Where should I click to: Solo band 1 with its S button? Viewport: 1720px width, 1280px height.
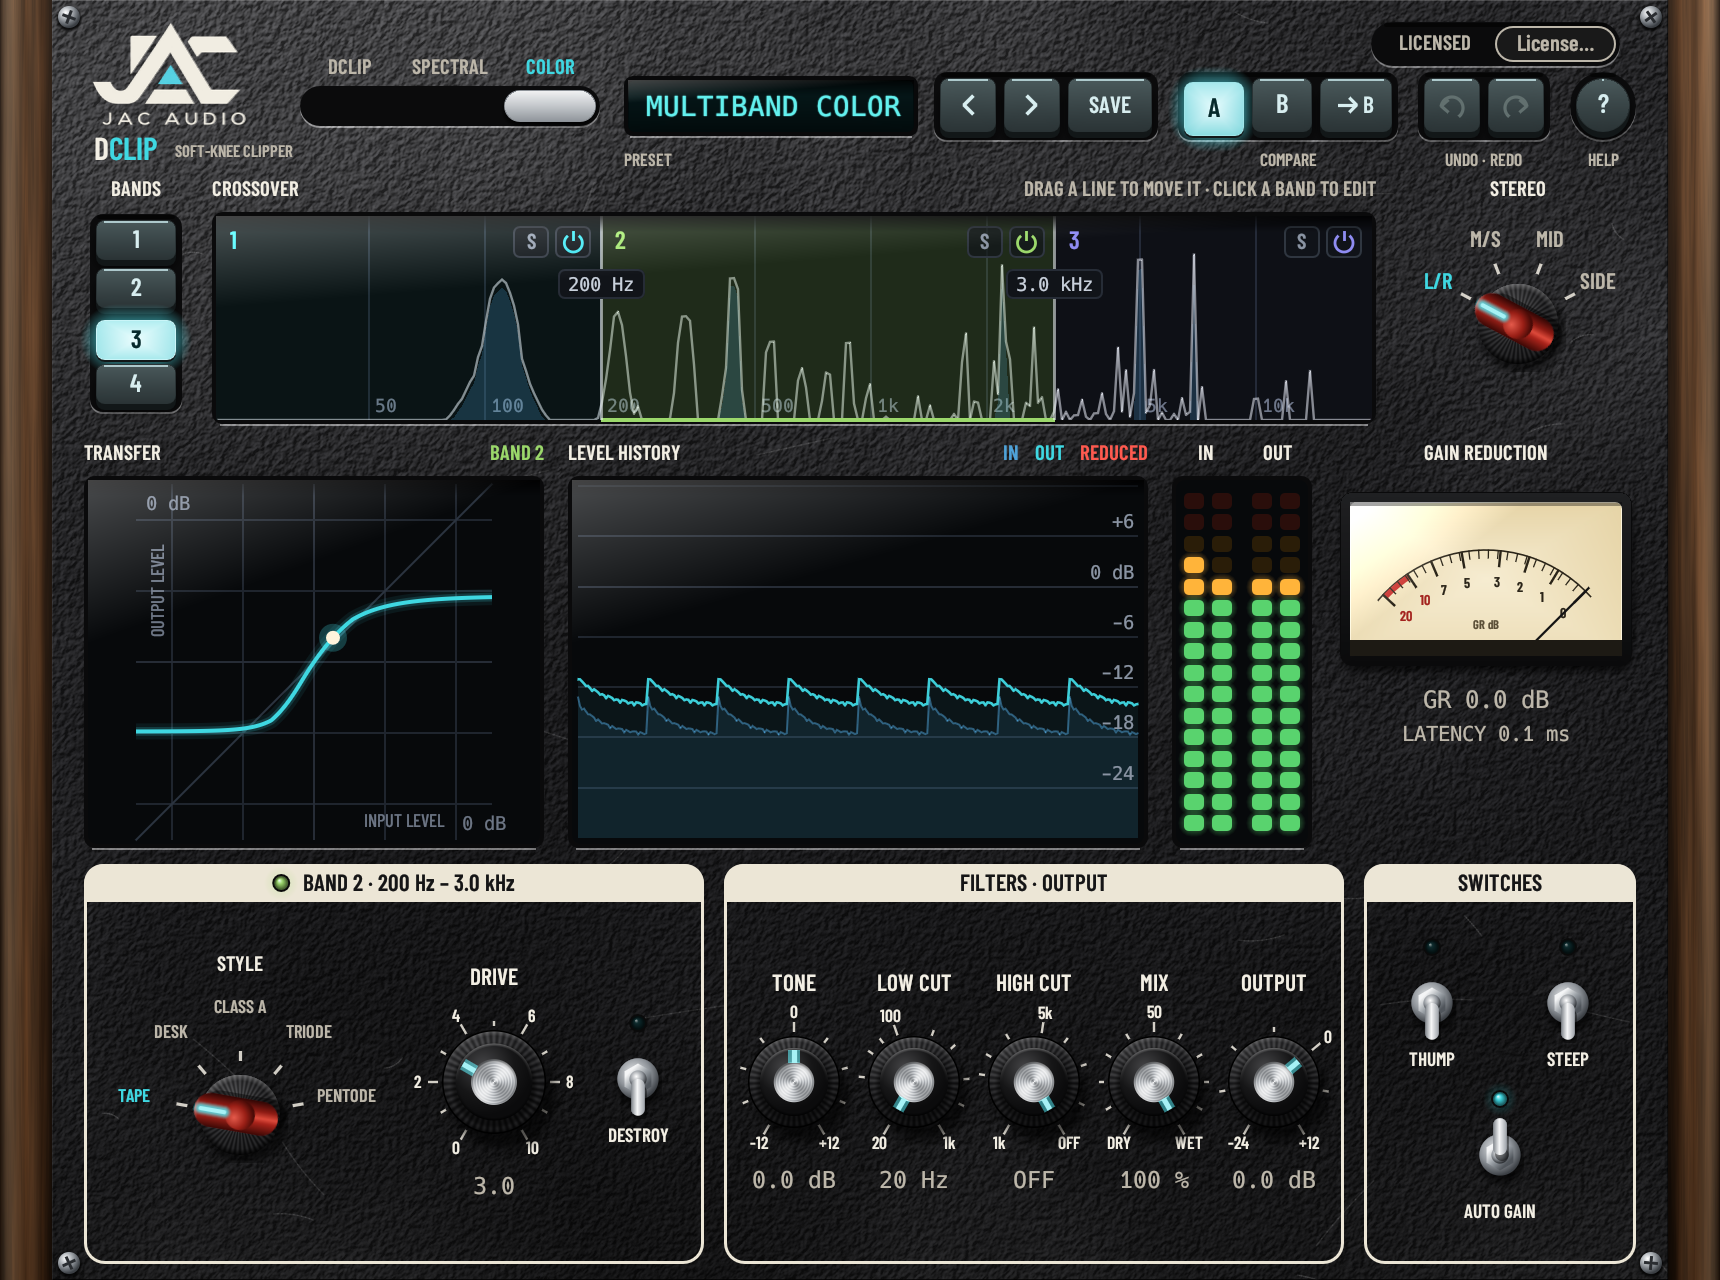point(531,242)
